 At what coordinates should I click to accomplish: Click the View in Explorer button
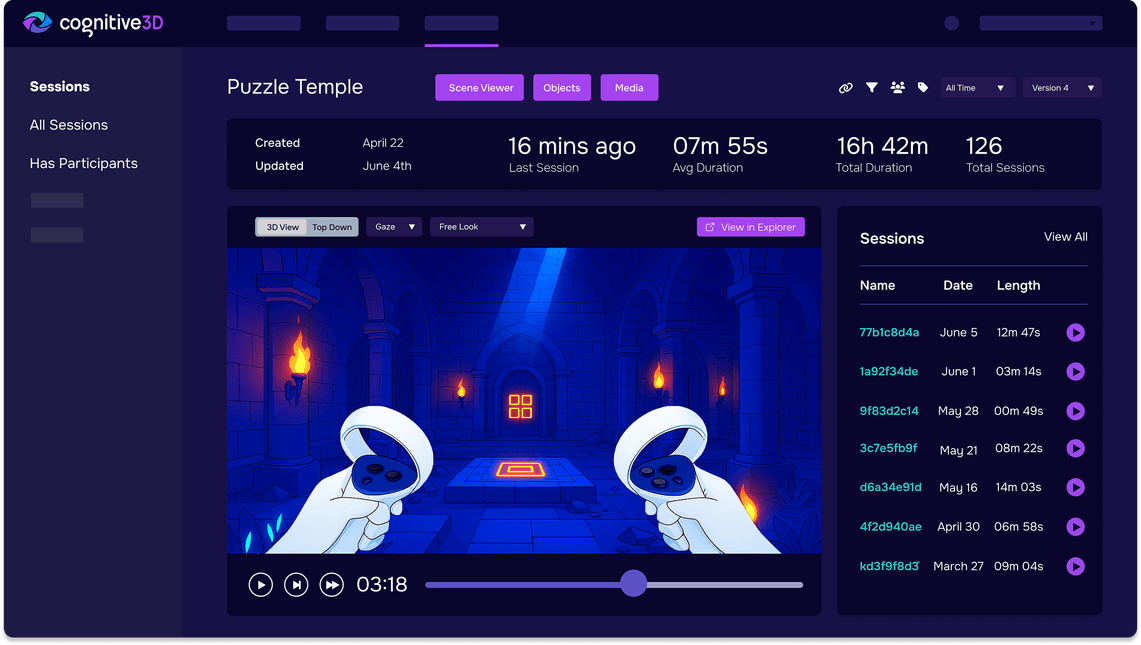click(750, 227)
